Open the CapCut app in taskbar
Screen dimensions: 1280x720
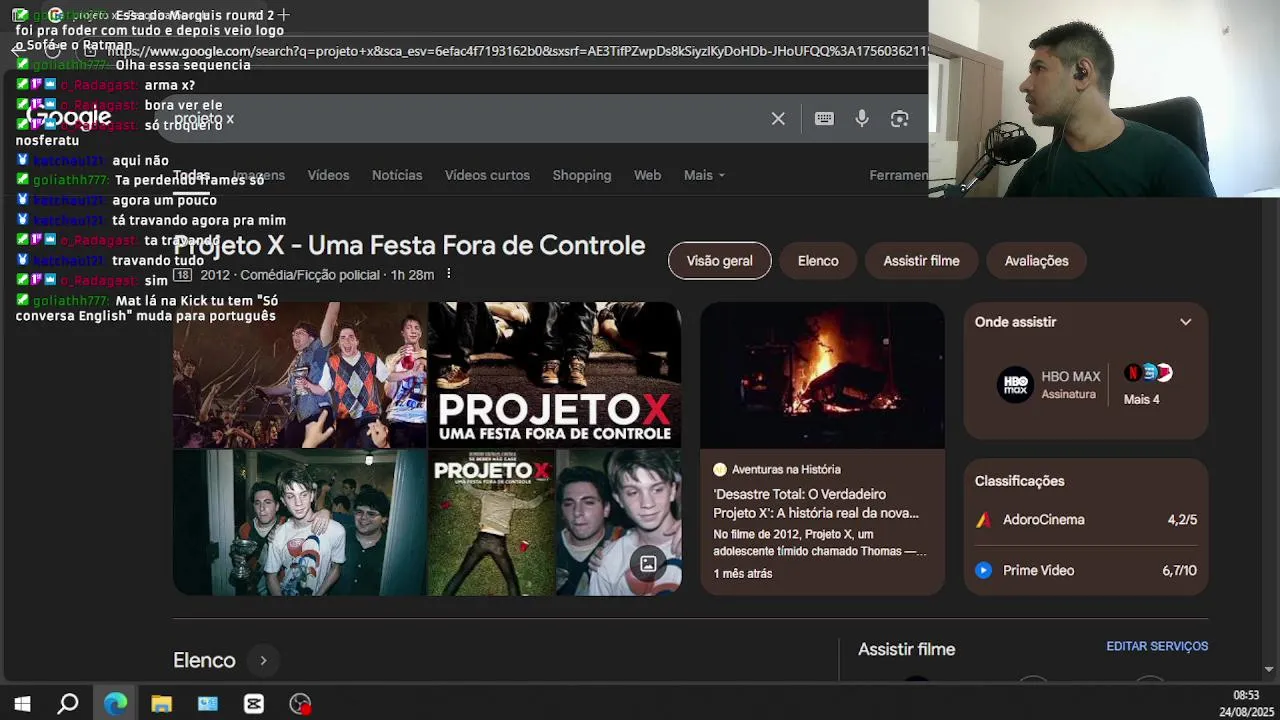point(254,704)
